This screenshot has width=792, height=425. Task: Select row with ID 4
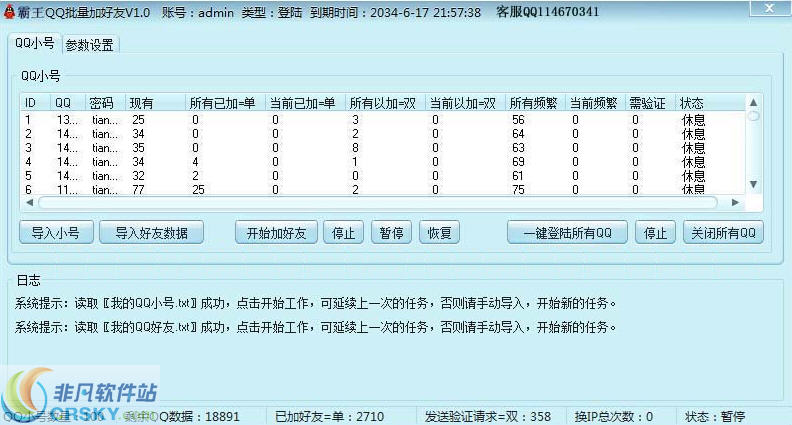tap(382, 162)
